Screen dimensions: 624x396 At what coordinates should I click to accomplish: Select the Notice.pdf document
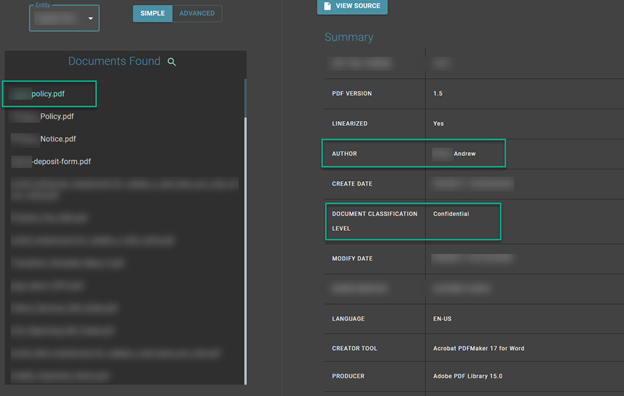tap(58, 139)
